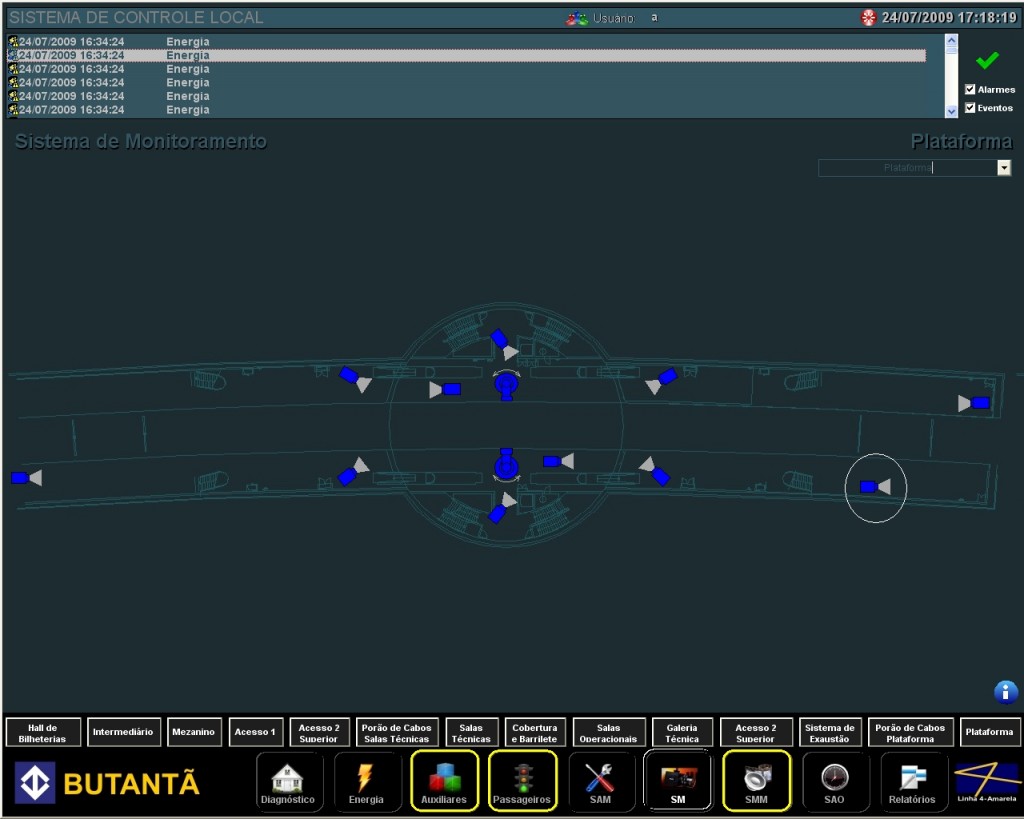The image size is (1024, 819).
Task: Open the Relatórios reports module
Action: [912, 782]
